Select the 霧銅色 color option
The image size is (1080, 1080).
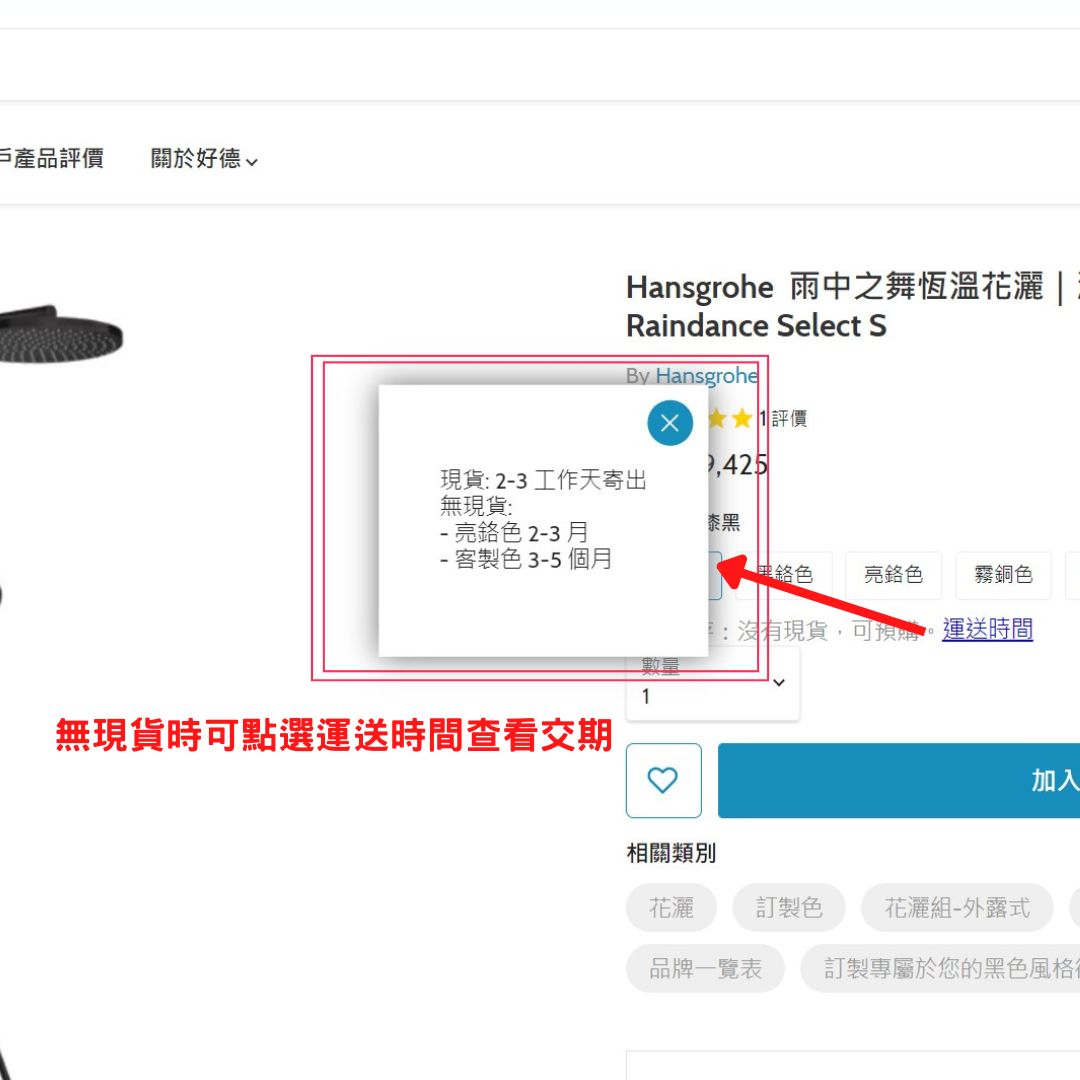click(x=1003, y=574)
